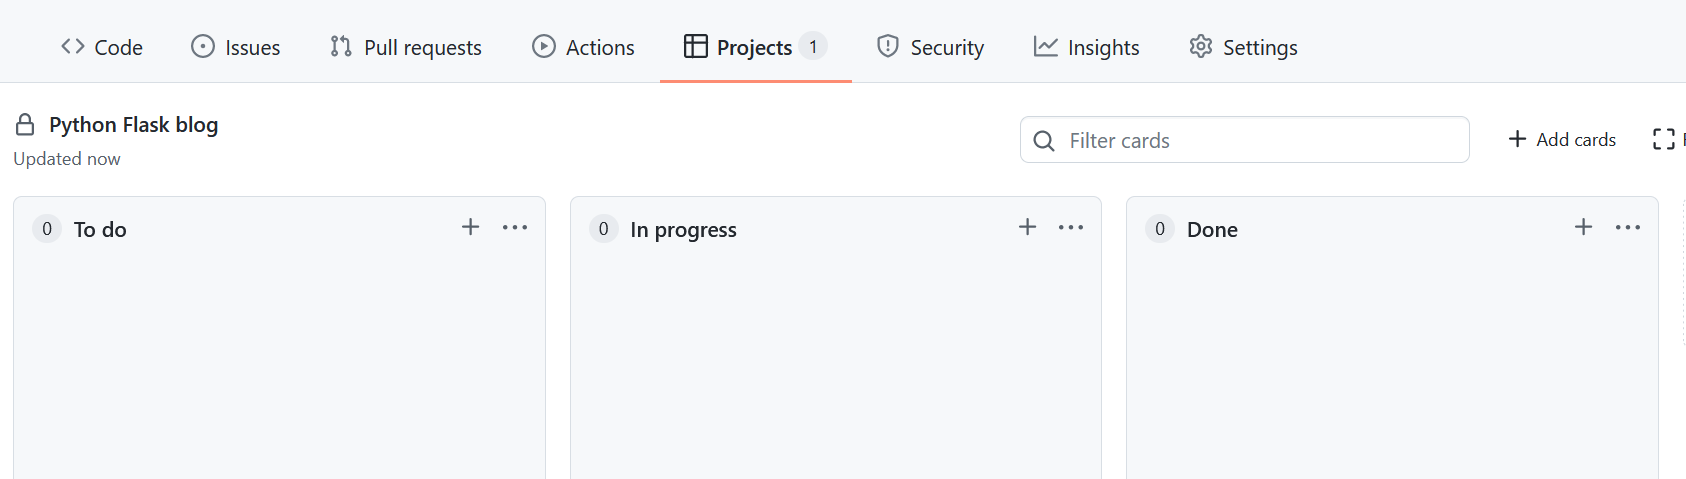Screen dimensions: 1686x479
Task: Switch to the Code tab
Action: click(x=102, y=47)
